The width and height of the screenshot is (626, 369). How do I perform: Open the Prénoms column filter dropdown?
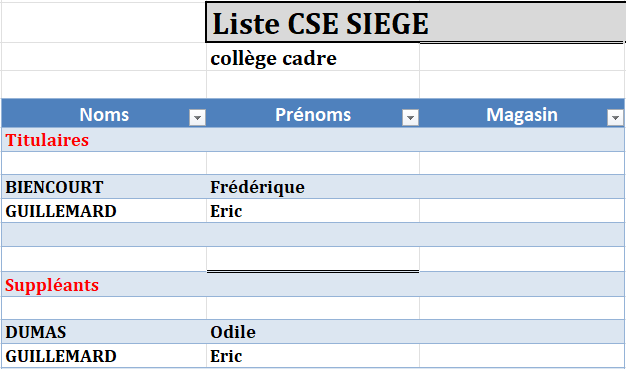410,118
